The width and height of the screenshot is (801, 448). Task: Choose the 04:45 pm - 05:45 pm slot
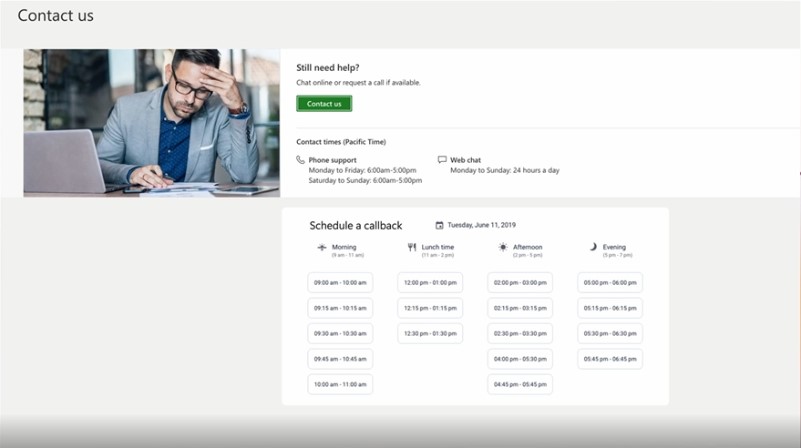520,384
